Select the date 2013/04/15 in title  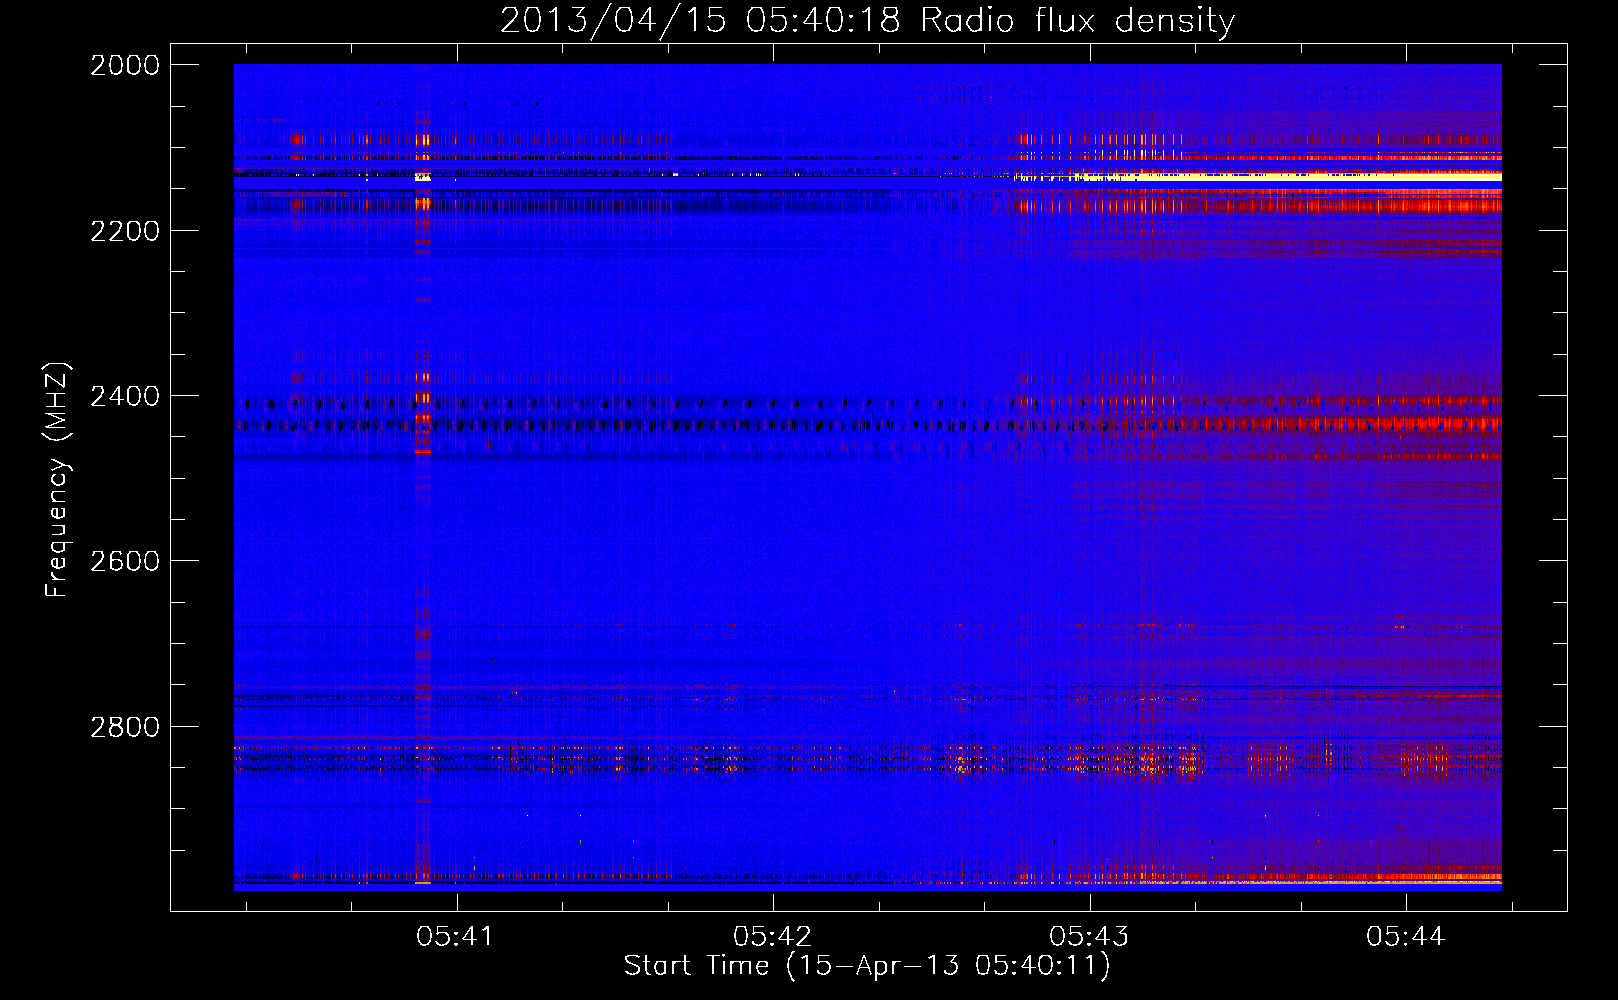pyautogui.click(x=613, y=21)
